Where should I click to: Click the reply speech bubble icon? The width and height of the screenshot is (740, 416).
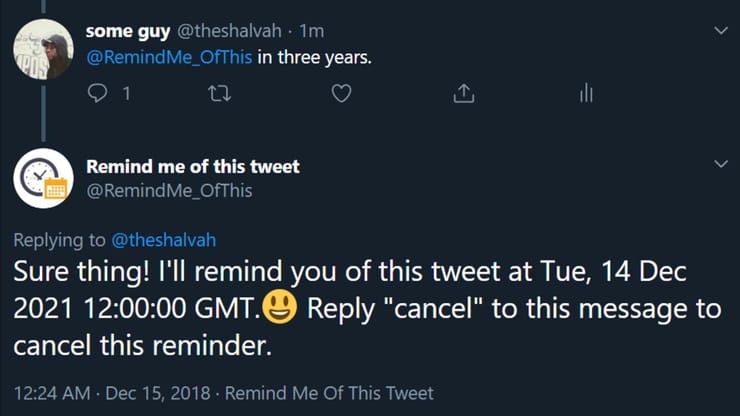click(98, 93)
